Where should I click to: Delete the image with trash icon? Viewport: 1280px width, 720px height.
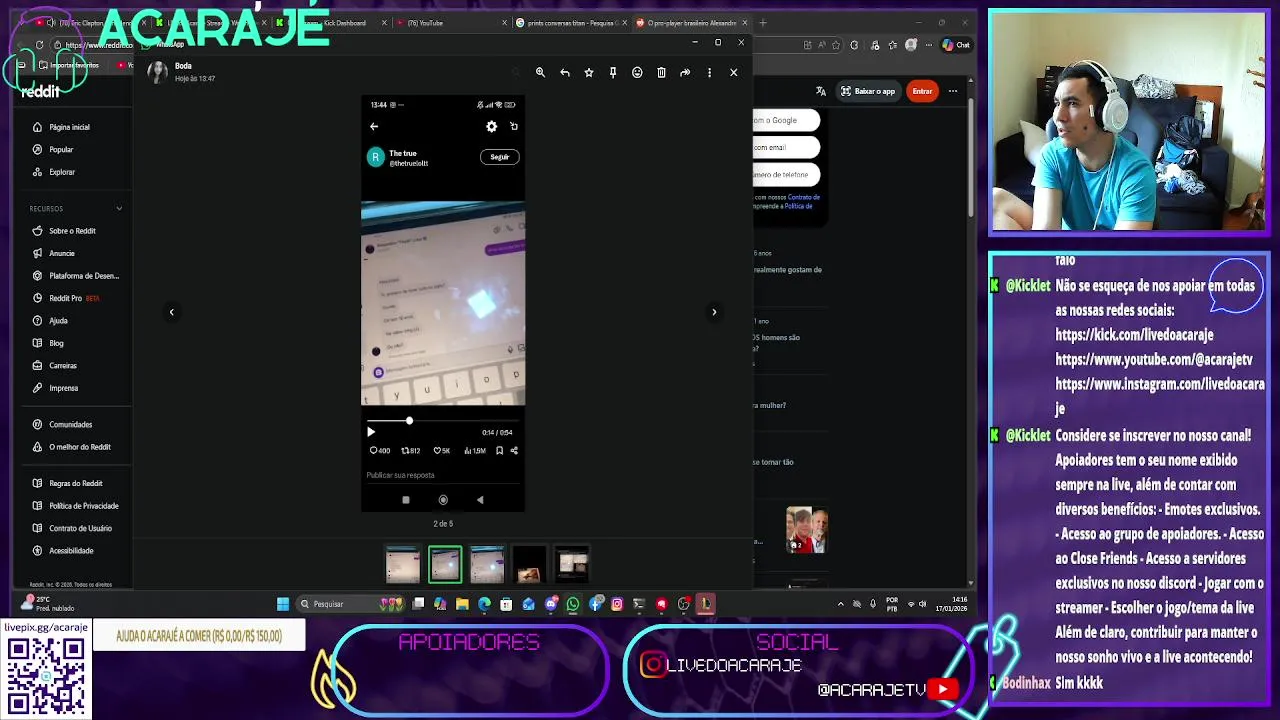661,72
